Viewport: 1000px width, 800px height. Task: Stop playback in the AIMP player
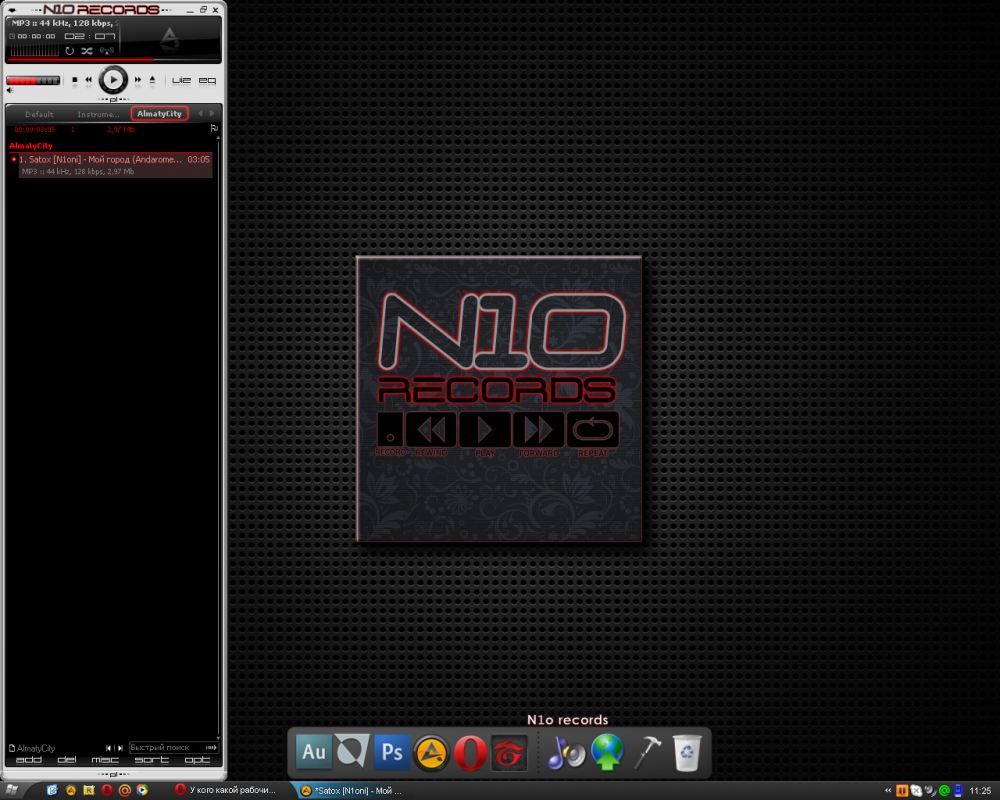coord(75,80)
